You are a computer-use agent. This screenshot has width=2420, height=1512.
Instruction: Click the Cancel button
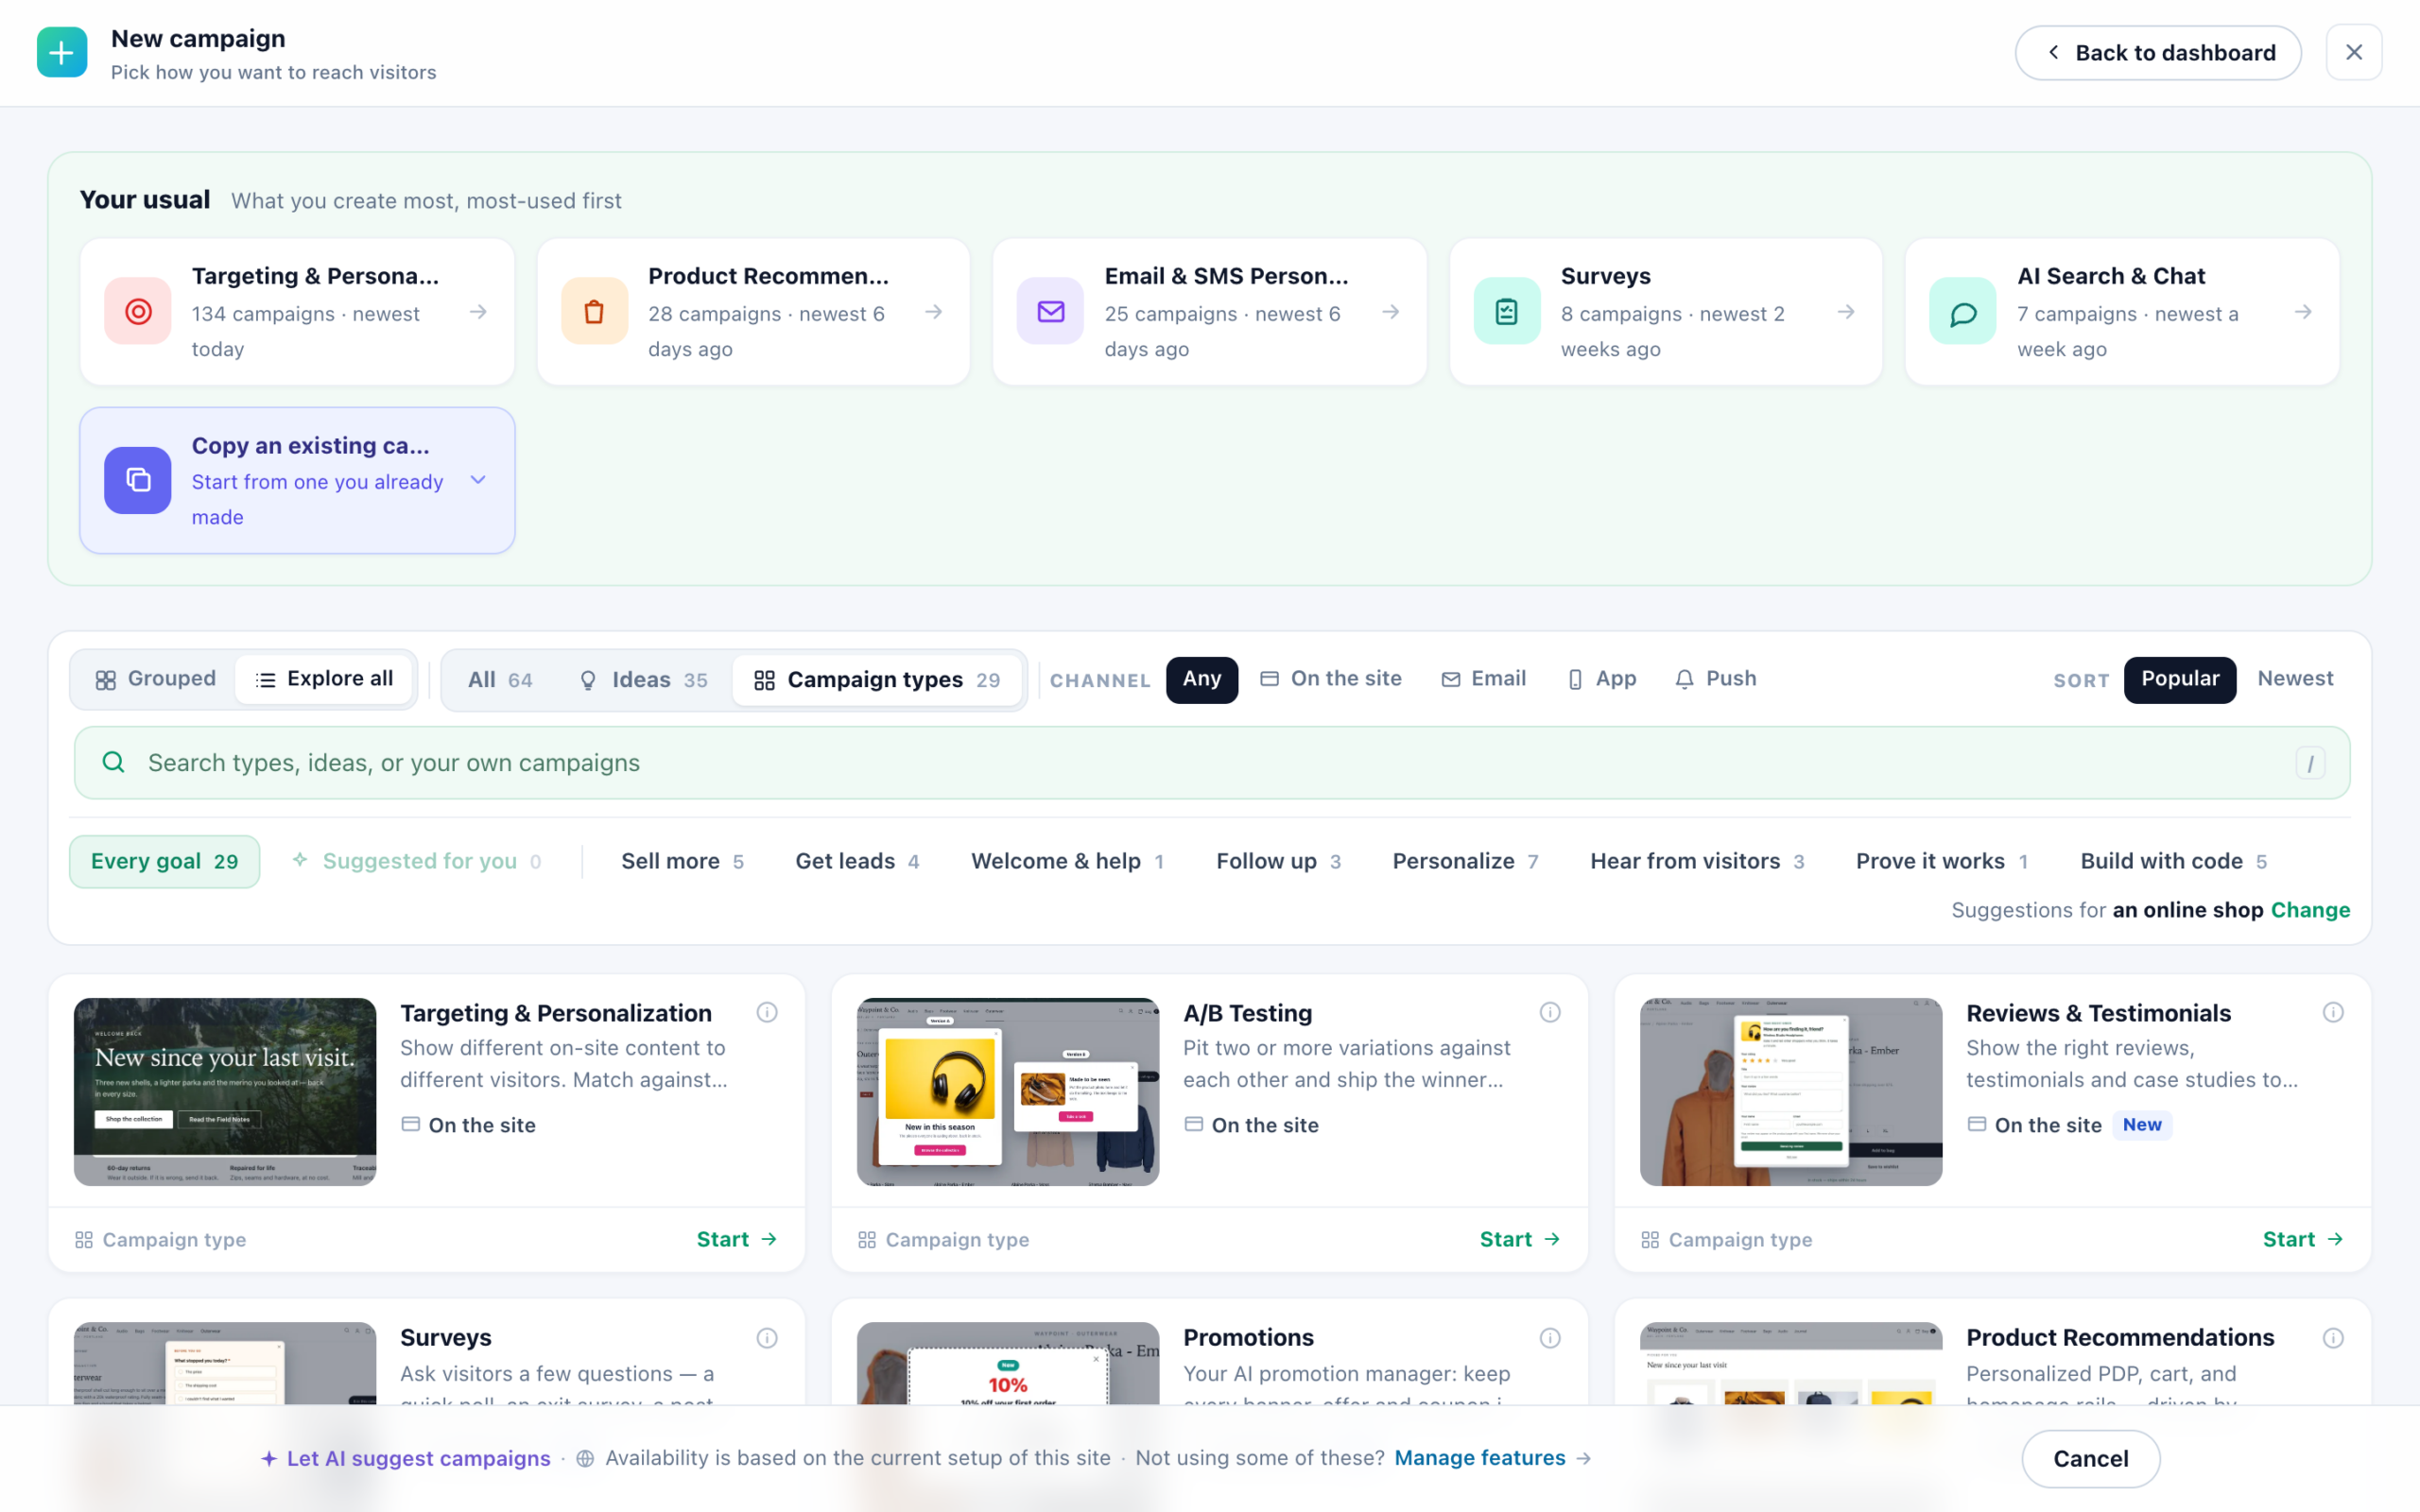point(2090,1459)
